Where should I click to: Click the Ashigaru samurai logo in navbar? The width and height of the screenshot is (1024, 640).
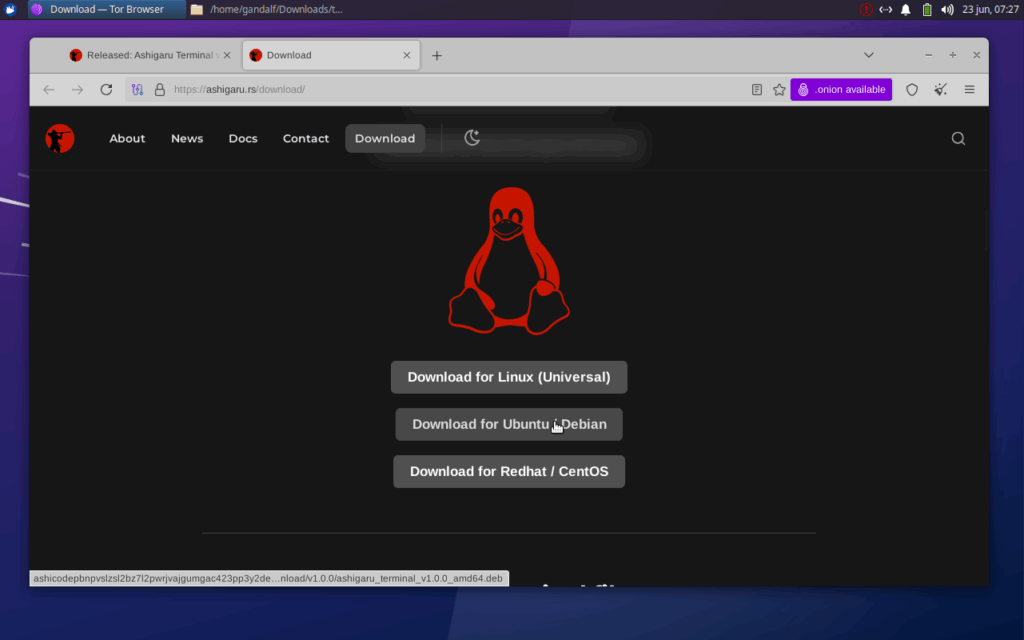click(x=59, y=138)
